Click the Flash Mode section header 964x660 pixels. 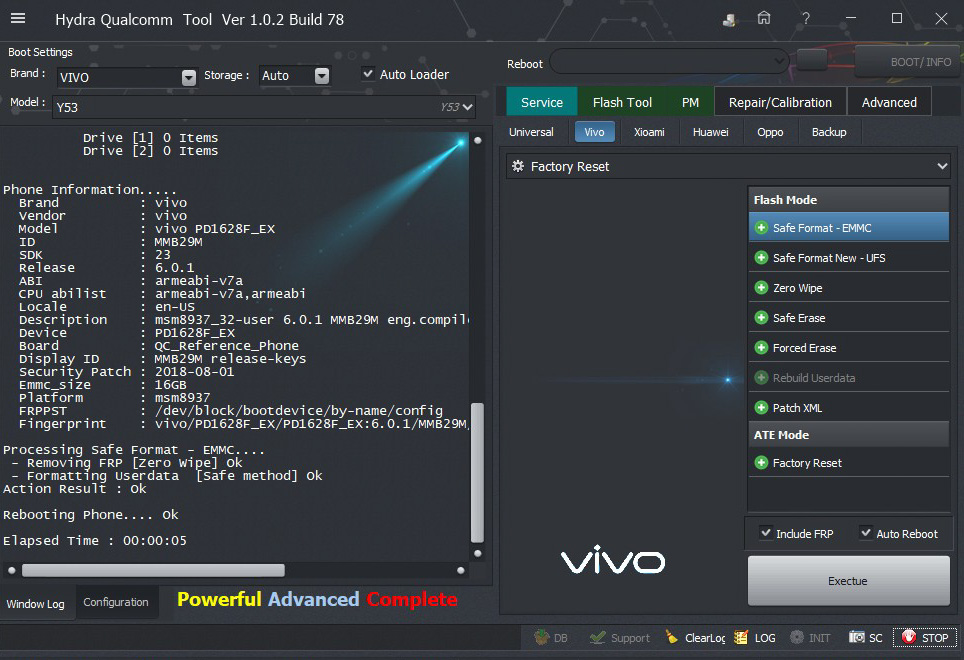click(x=848, y=200)
